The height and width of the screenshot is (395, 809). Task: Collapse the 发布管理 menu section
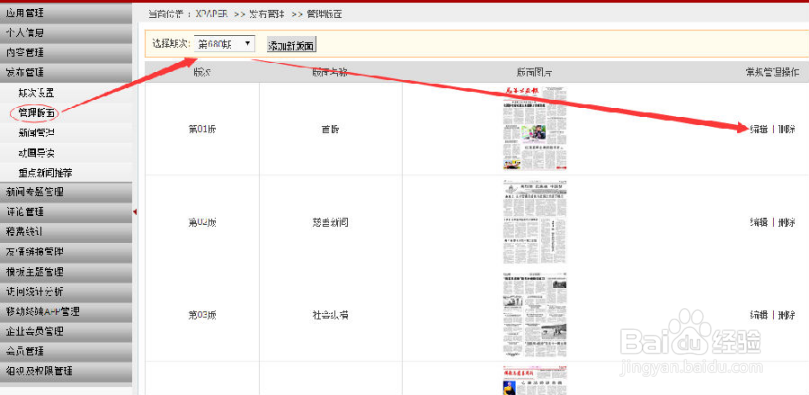pos(66,72)
